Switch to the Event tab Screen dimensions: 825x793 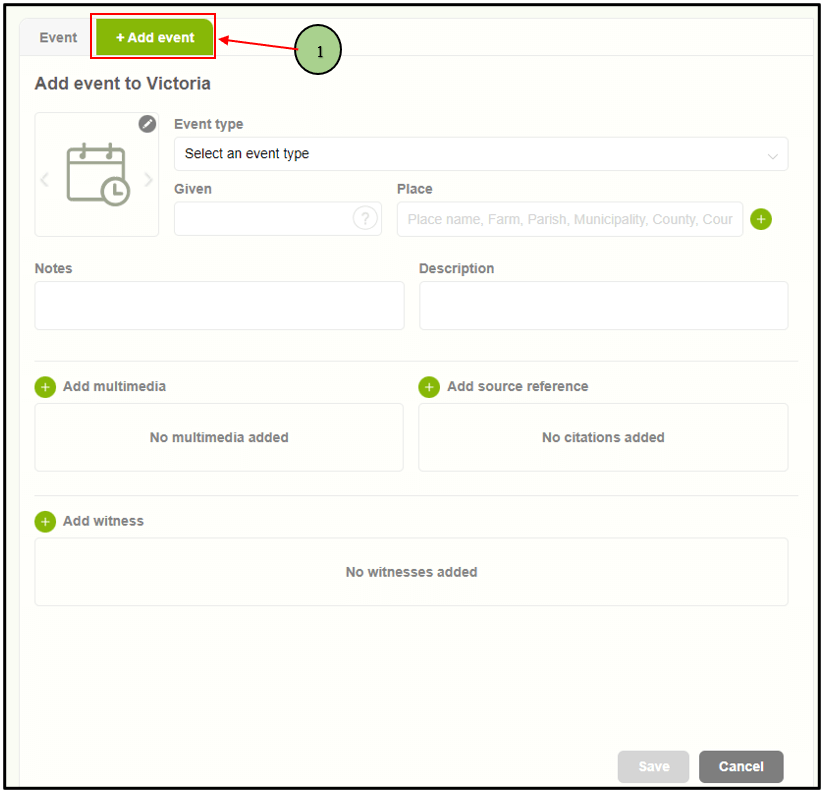(x=58, y=38)
